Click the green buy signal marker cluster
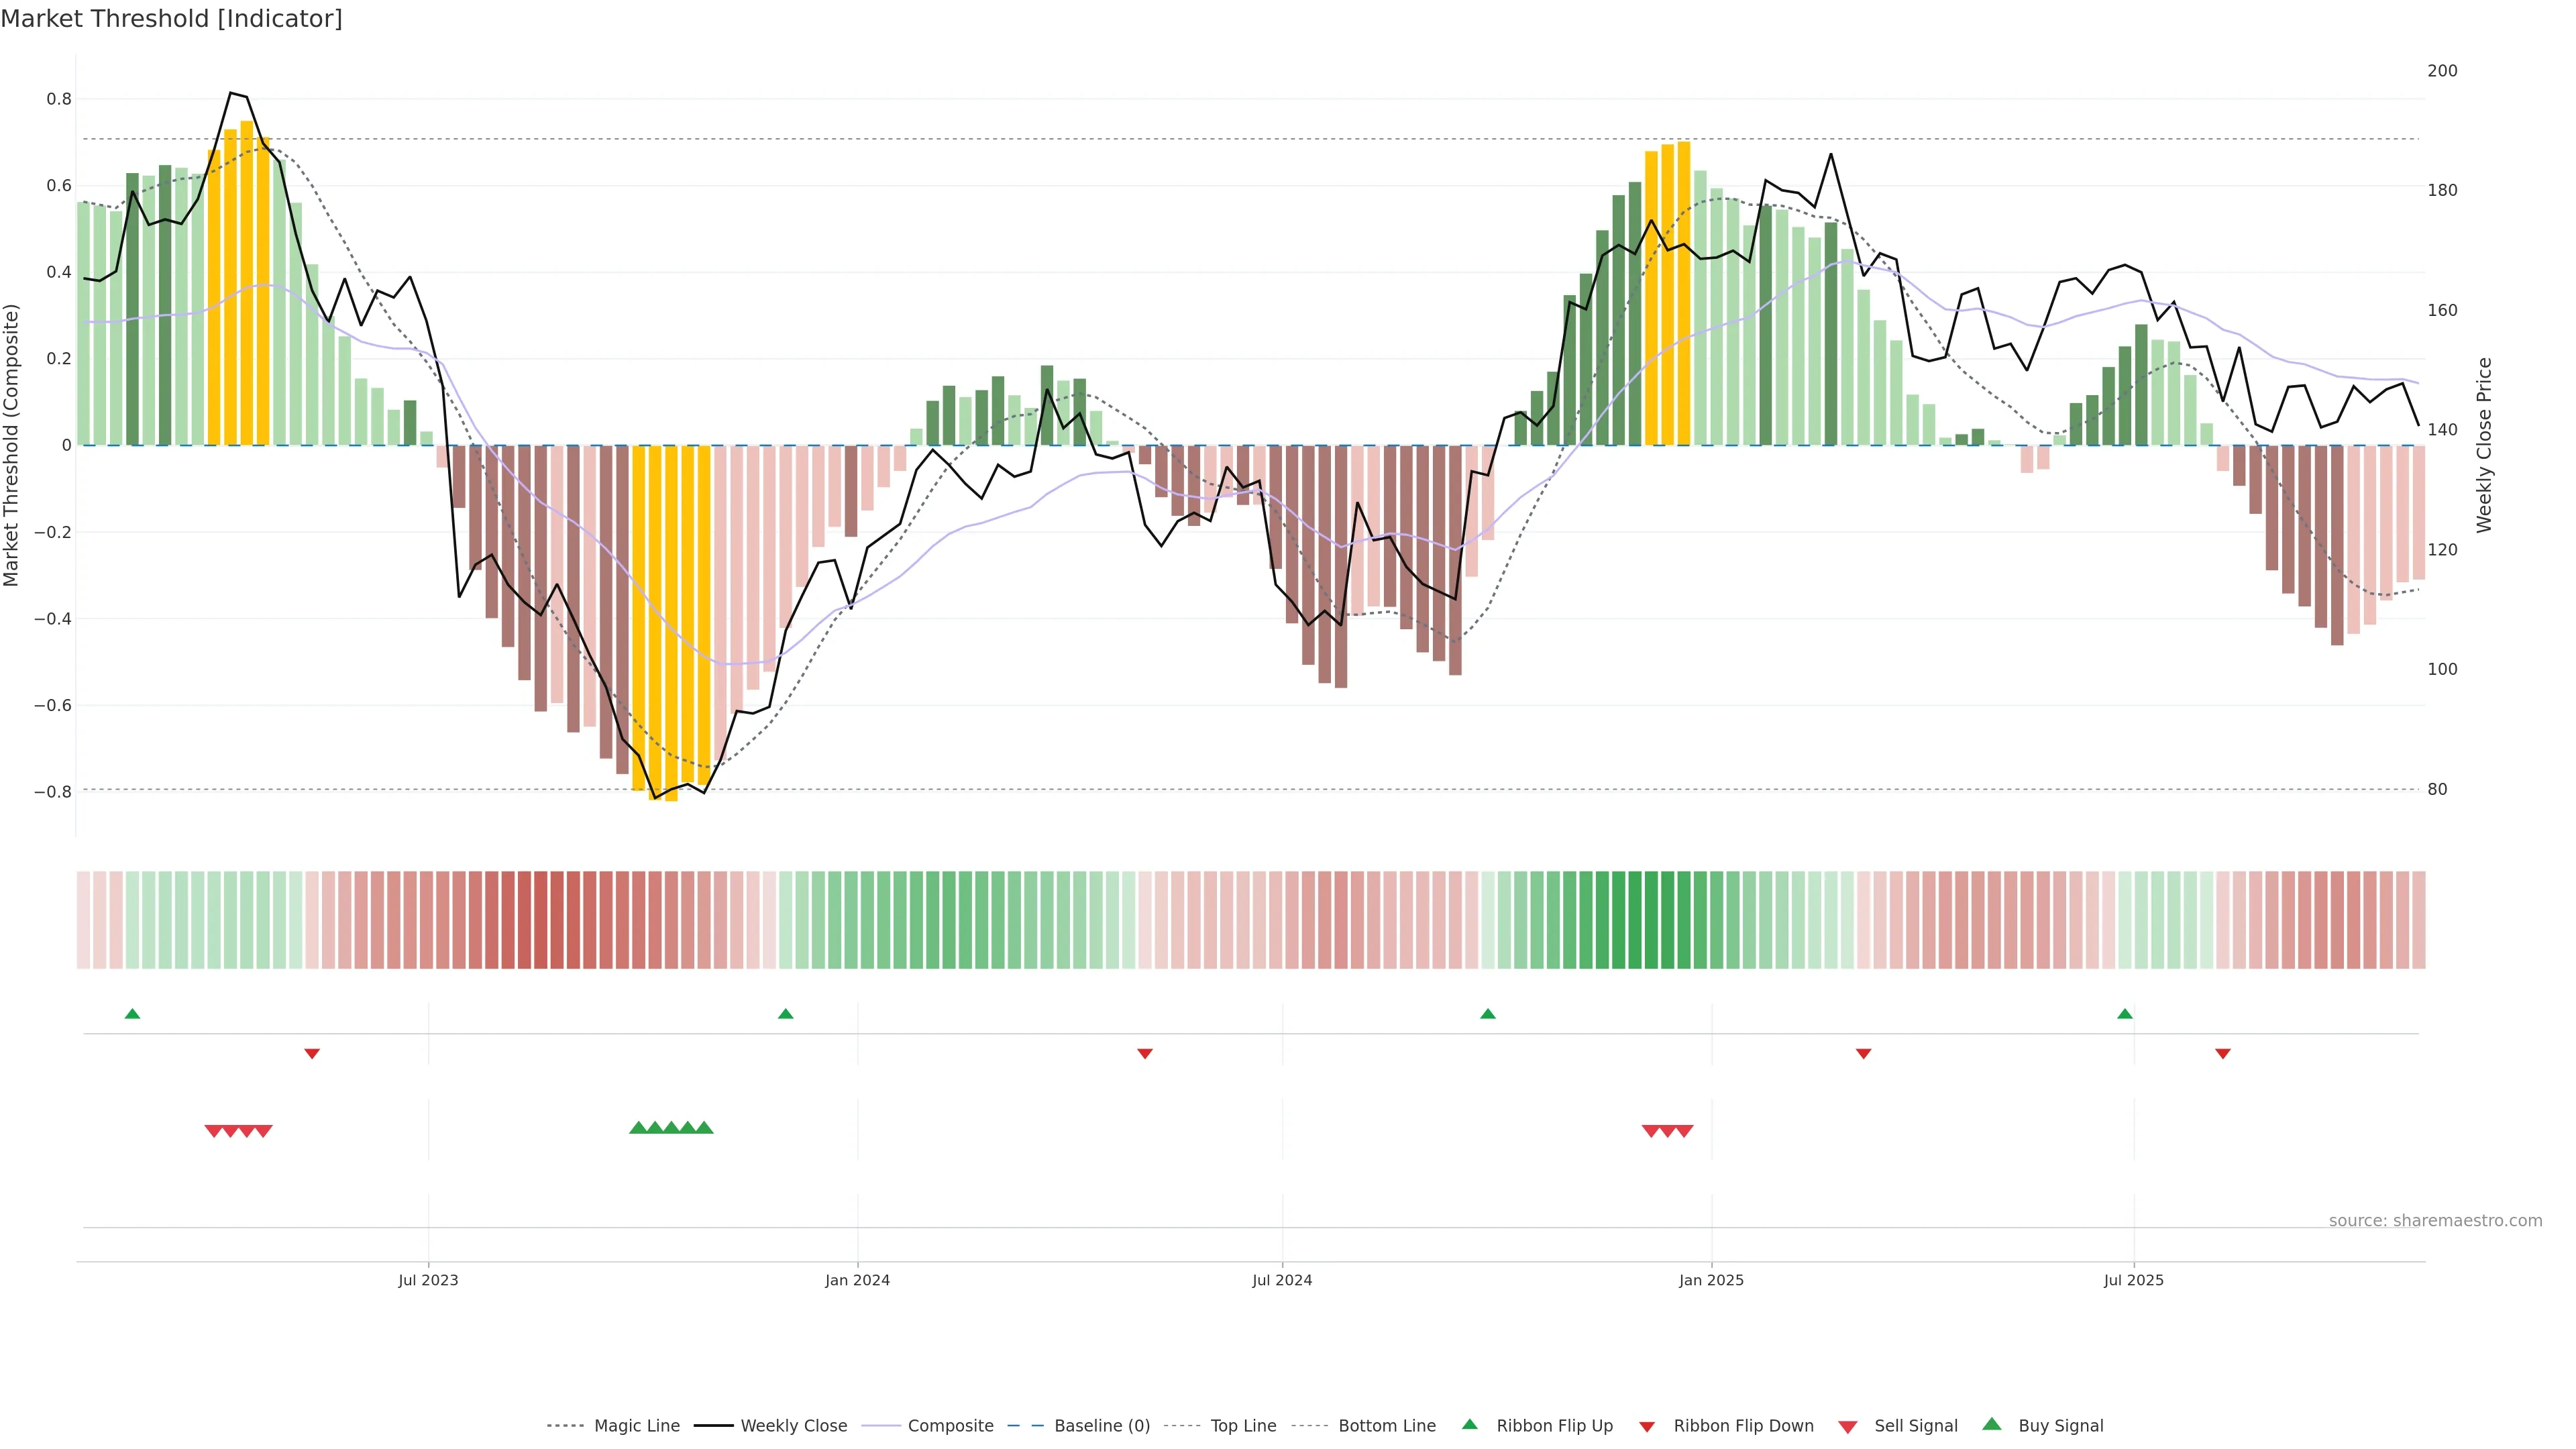The image size is (2576, 1449). (671, 1128)
